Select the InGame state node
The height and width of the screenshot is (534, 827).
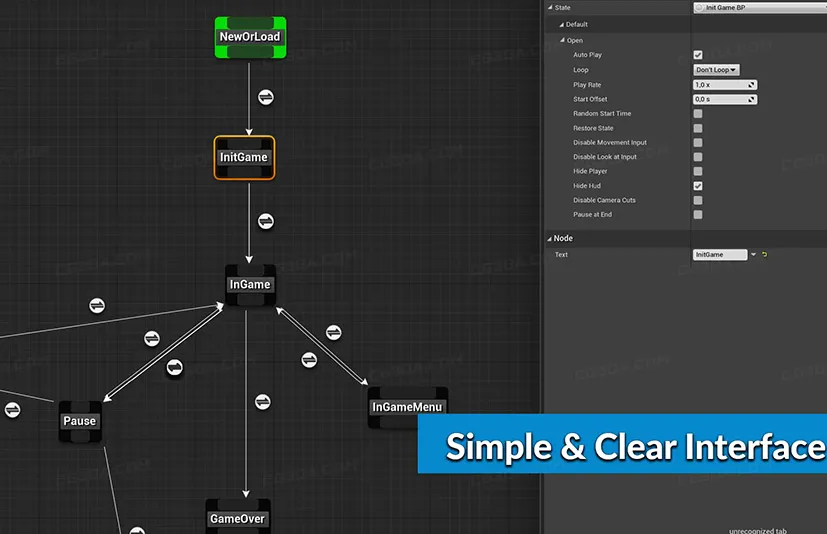pyautogui.click(x=251, y=285)
